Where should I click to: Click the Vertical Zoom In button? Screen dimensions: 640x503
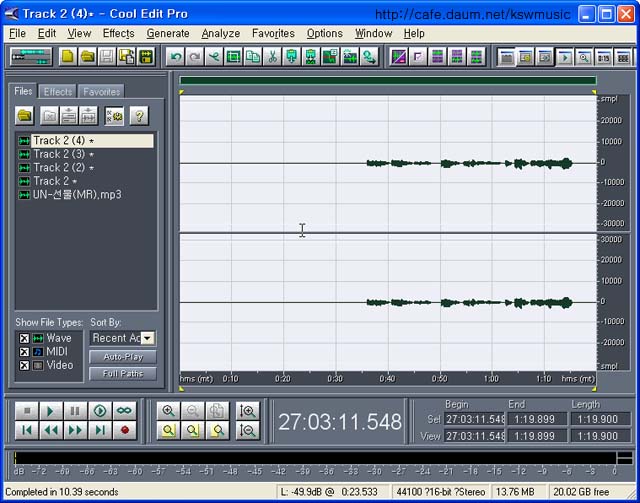pos(248,411)
